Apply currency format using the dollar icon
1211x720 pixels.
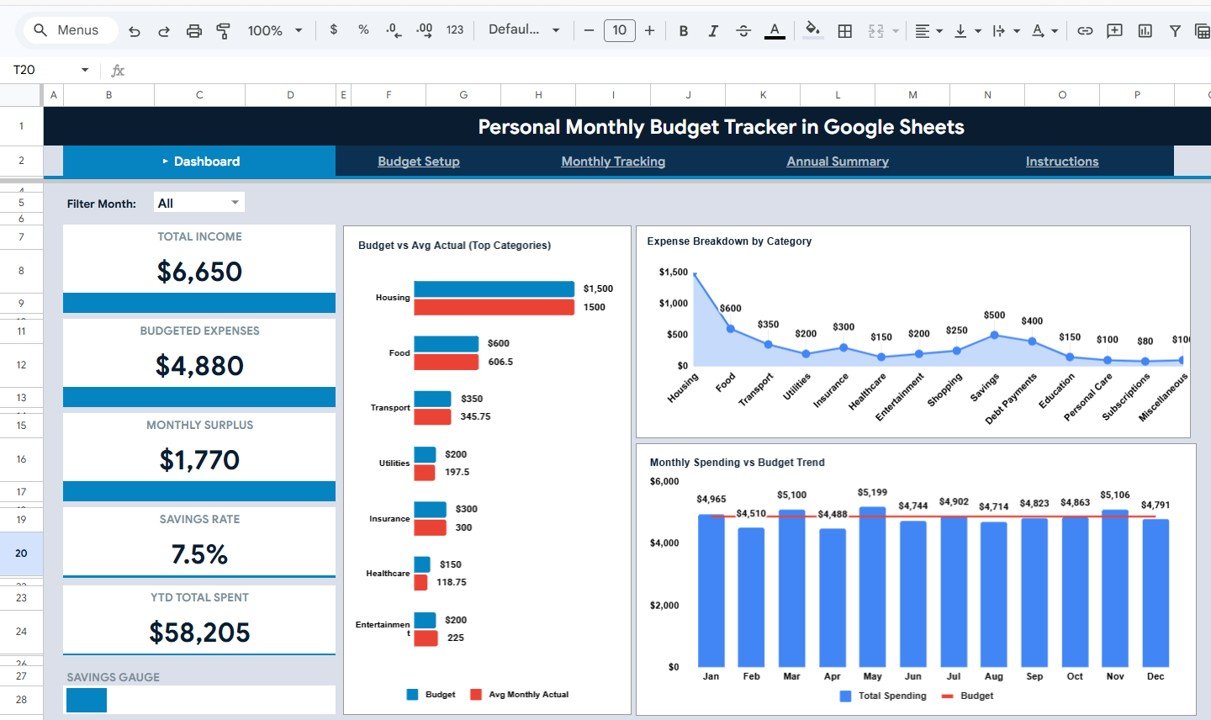pos(333,30)
